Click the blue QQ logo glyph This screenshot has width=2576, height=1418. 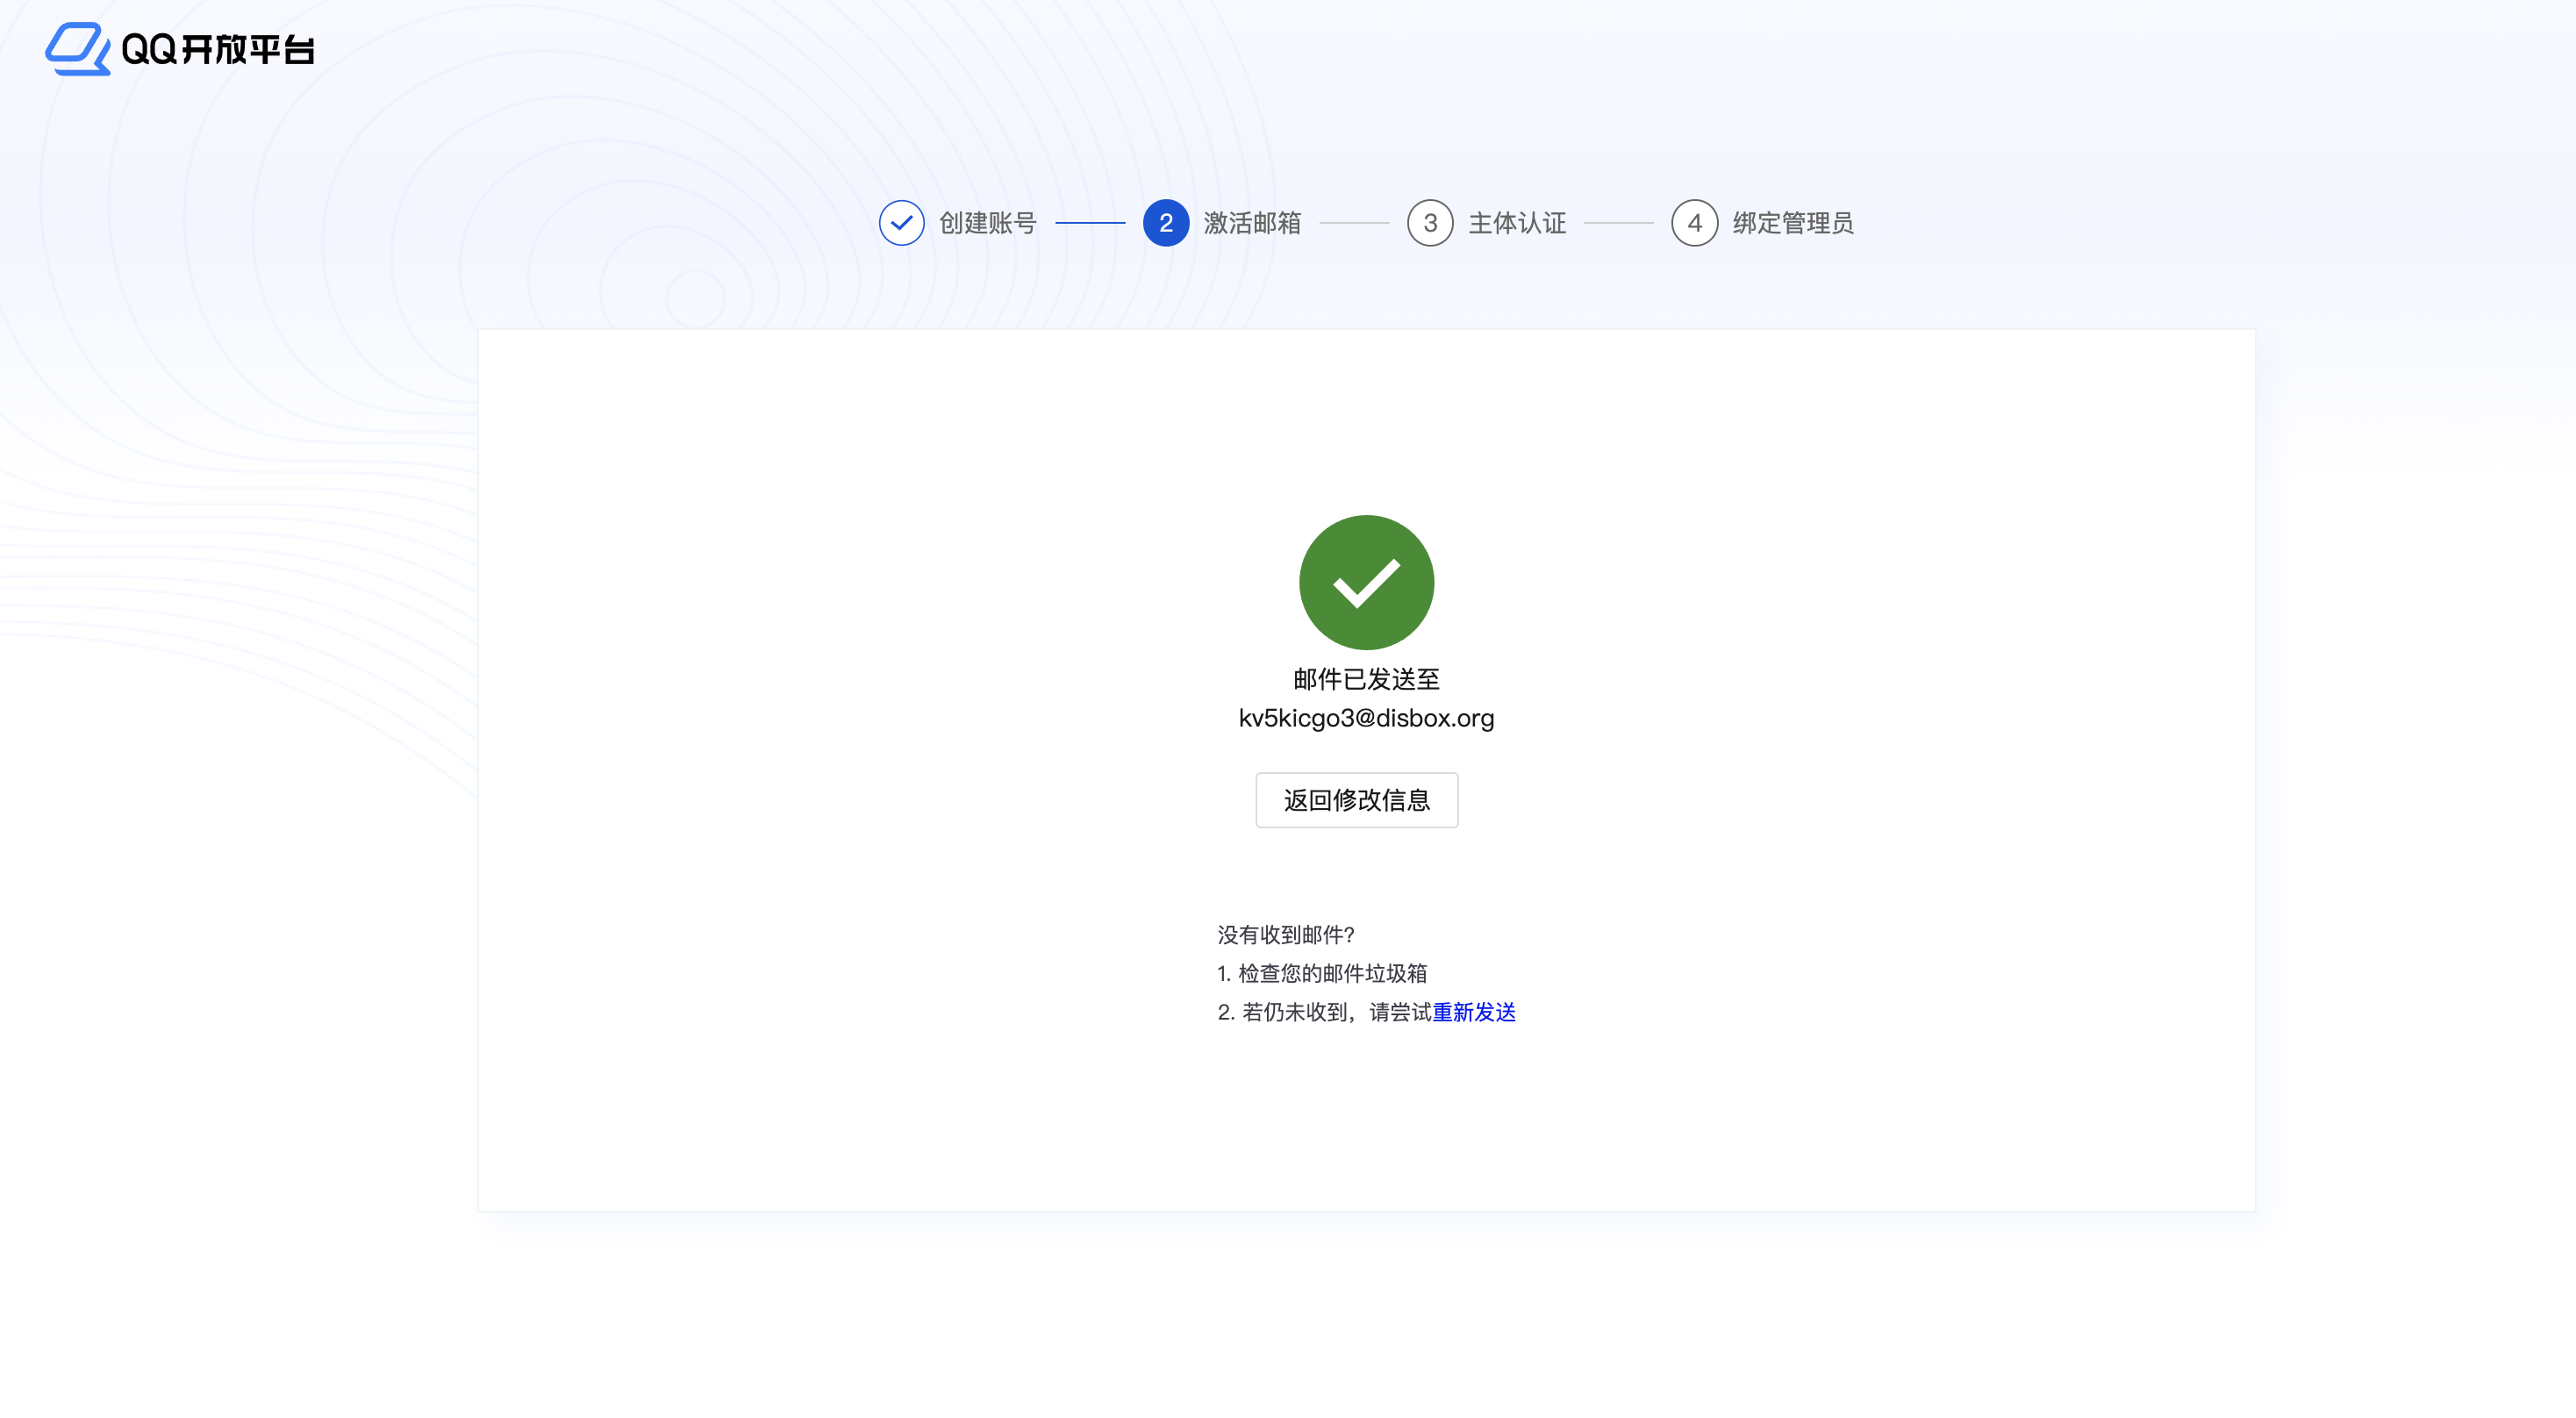(77, 48)
